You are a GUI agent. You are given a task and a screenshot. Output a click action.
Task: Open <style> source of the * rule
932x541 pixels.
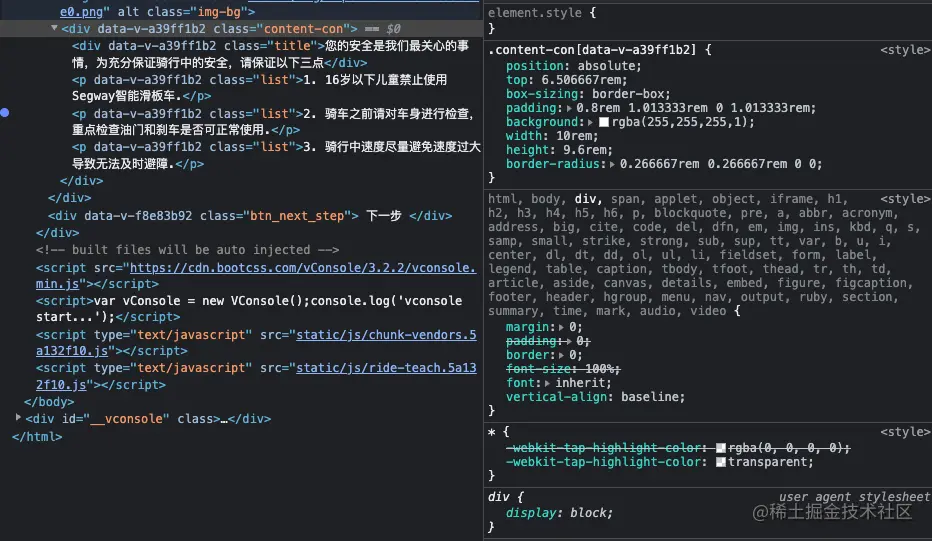pos(905,432)
